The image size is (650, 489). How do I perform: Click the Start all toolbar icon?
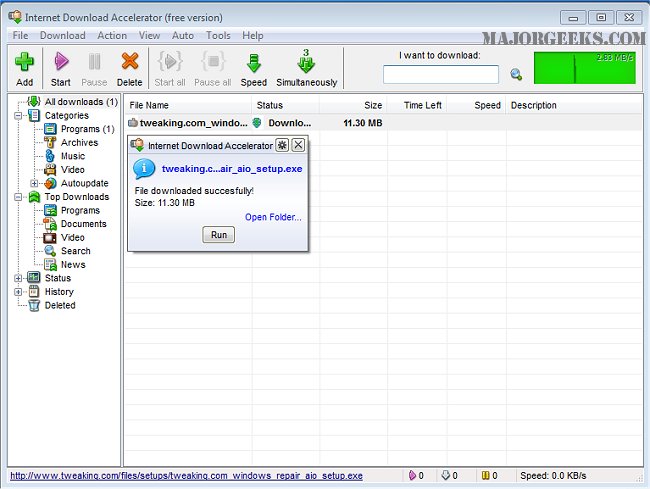pos(170,61)
